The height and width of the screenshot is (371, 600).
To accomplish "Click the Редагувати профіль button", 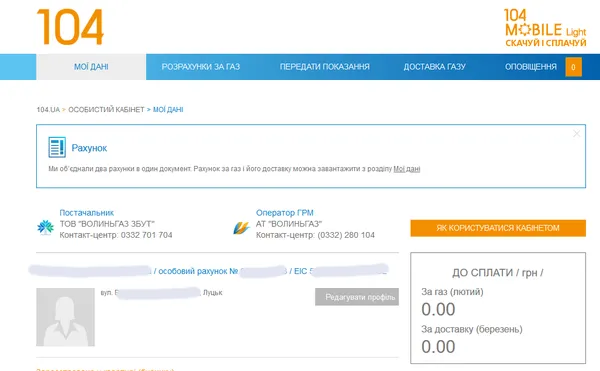I will (x=357, y=297).
